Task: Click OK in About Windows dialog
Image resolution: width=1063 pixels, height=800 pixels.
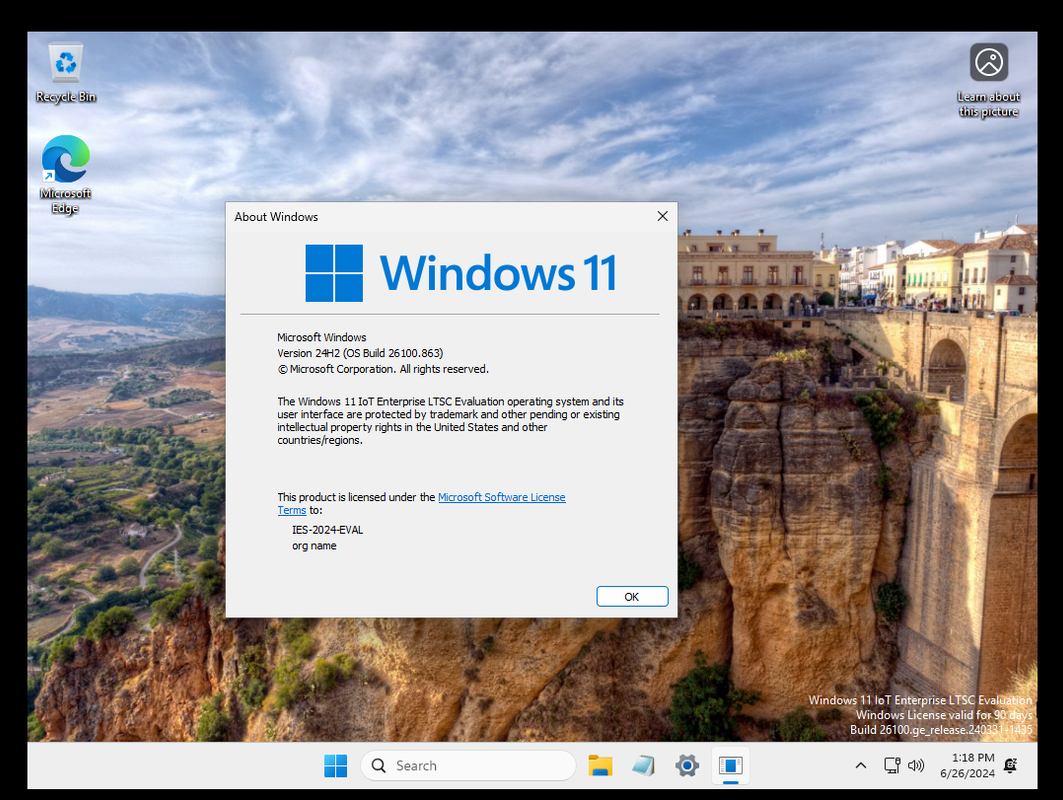Action: tap(632, 597)
